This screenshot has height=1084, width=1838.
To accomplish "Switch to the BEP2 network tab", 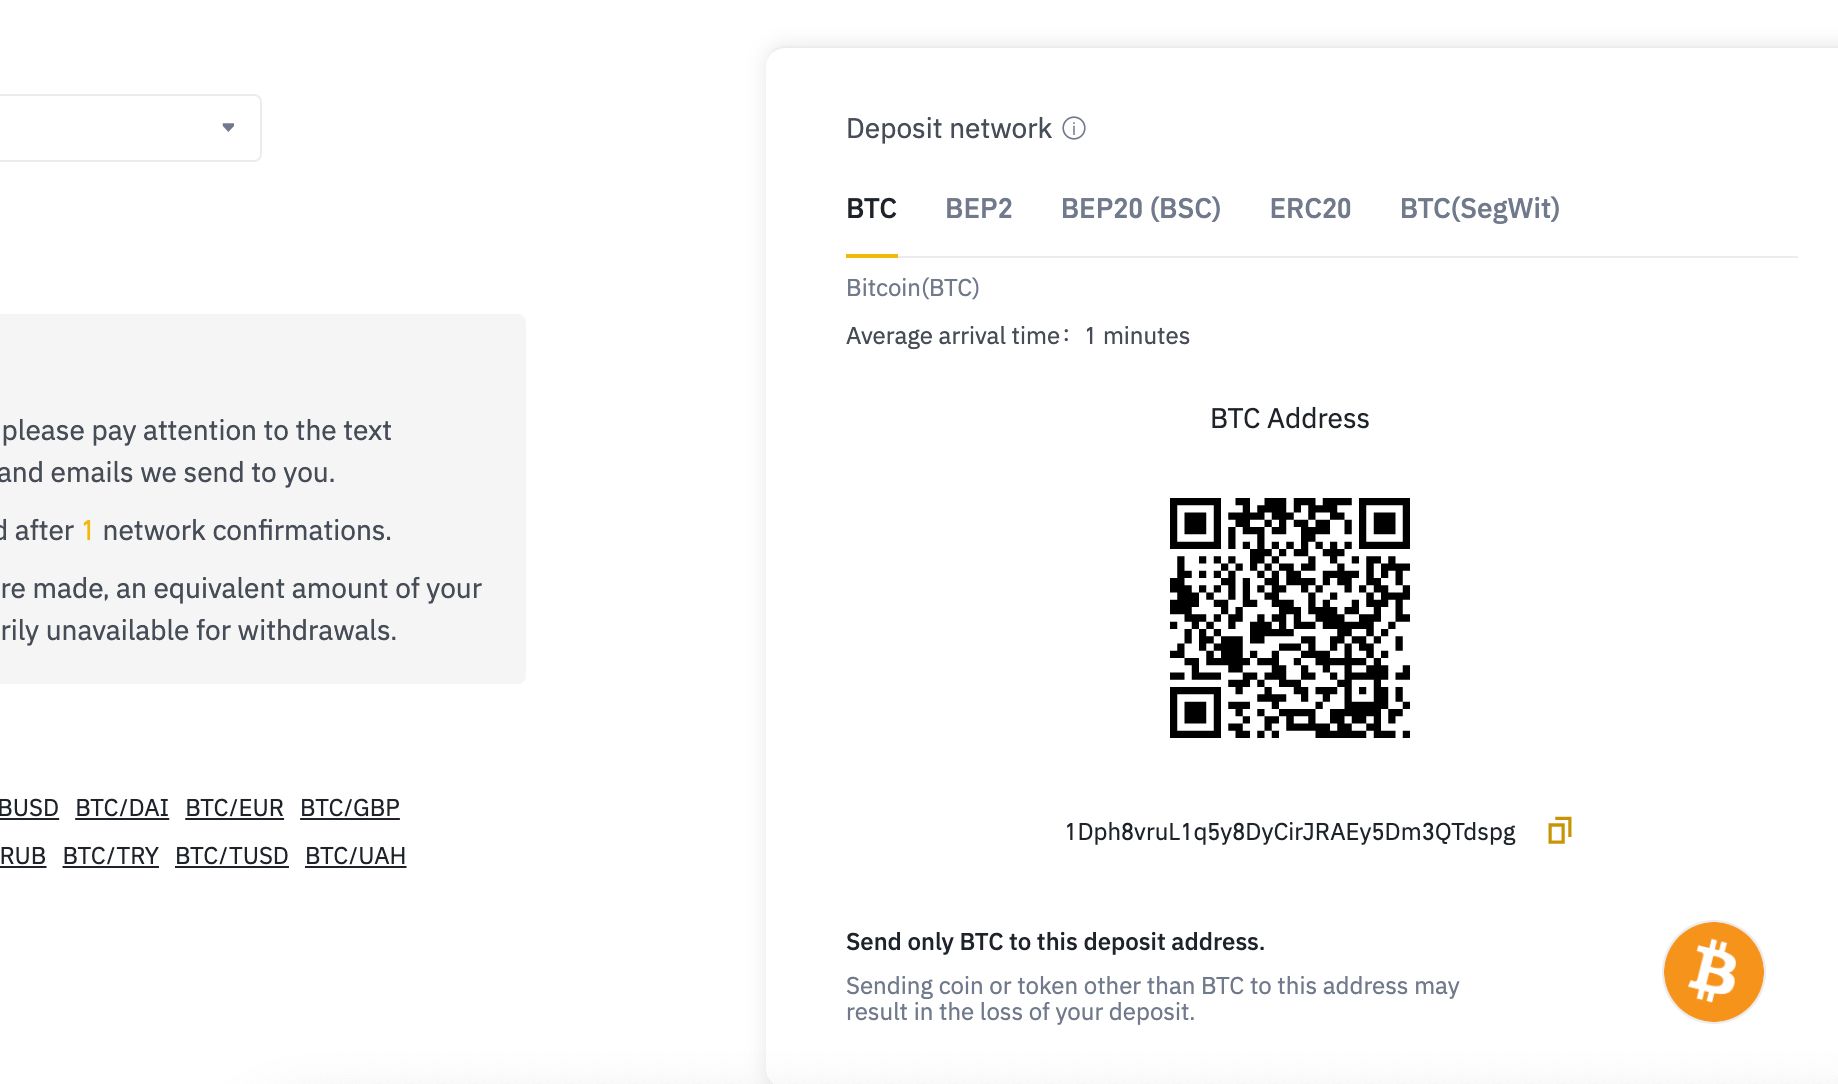I will point(978,208).
